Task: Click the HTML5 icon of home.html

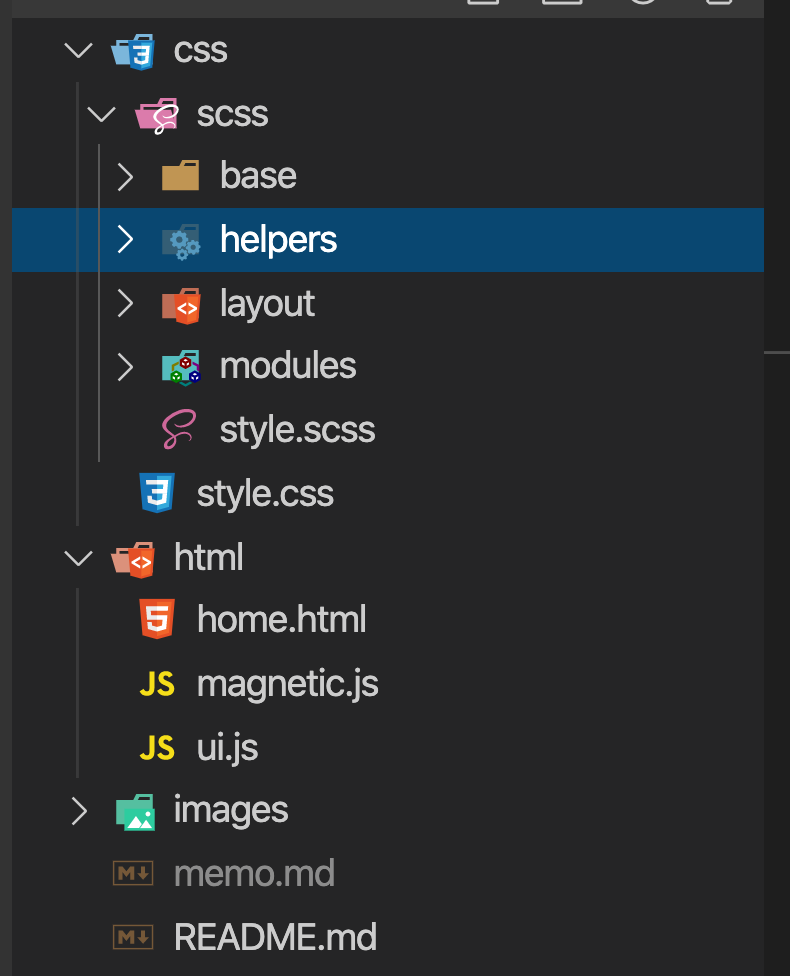Action: [x=157, y=619]
